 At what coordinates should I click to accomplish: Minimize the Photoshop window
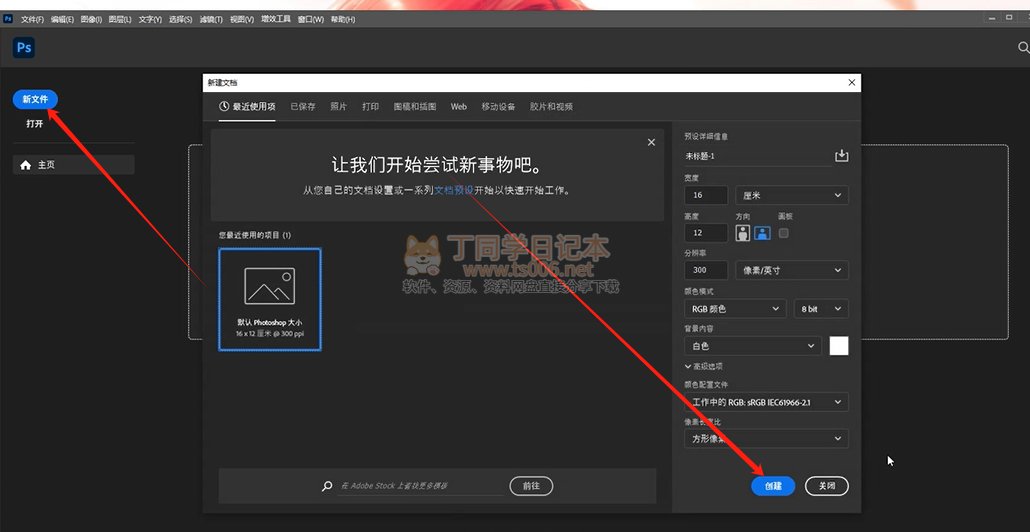(x=991, y=18)
